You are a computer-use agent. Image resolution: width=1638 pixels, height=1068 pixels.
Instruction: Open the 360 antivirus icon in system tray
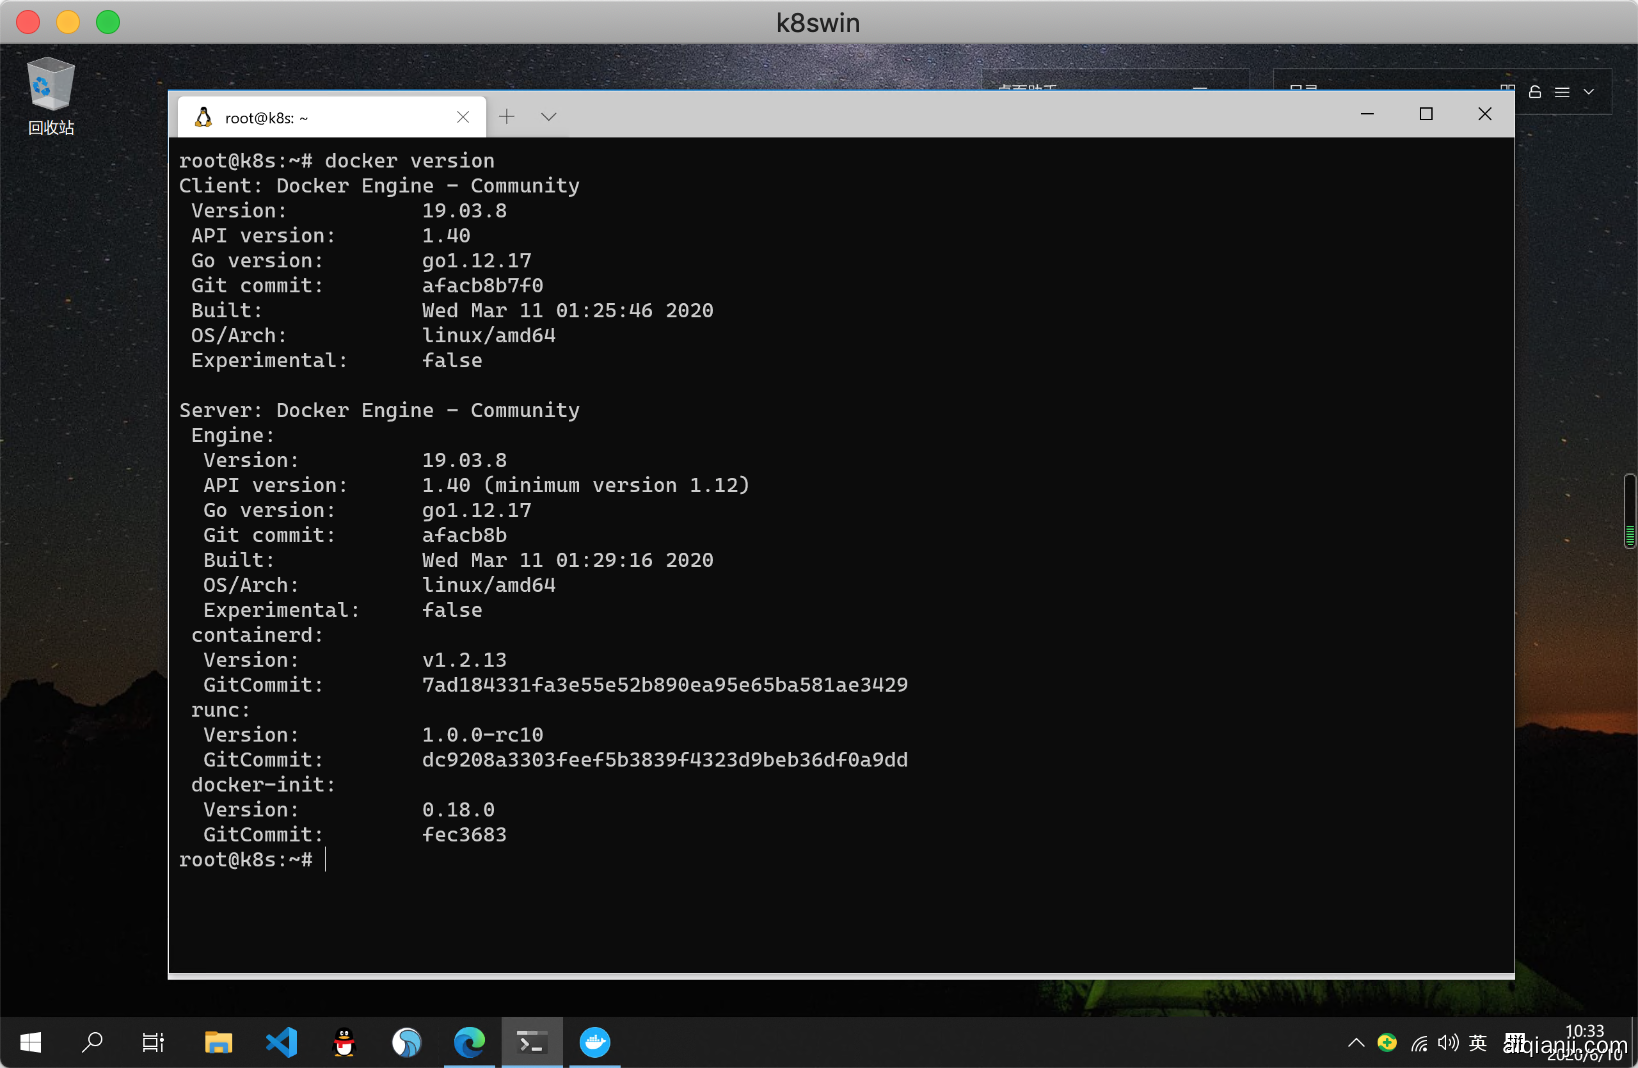[x=1387, y=1043]
